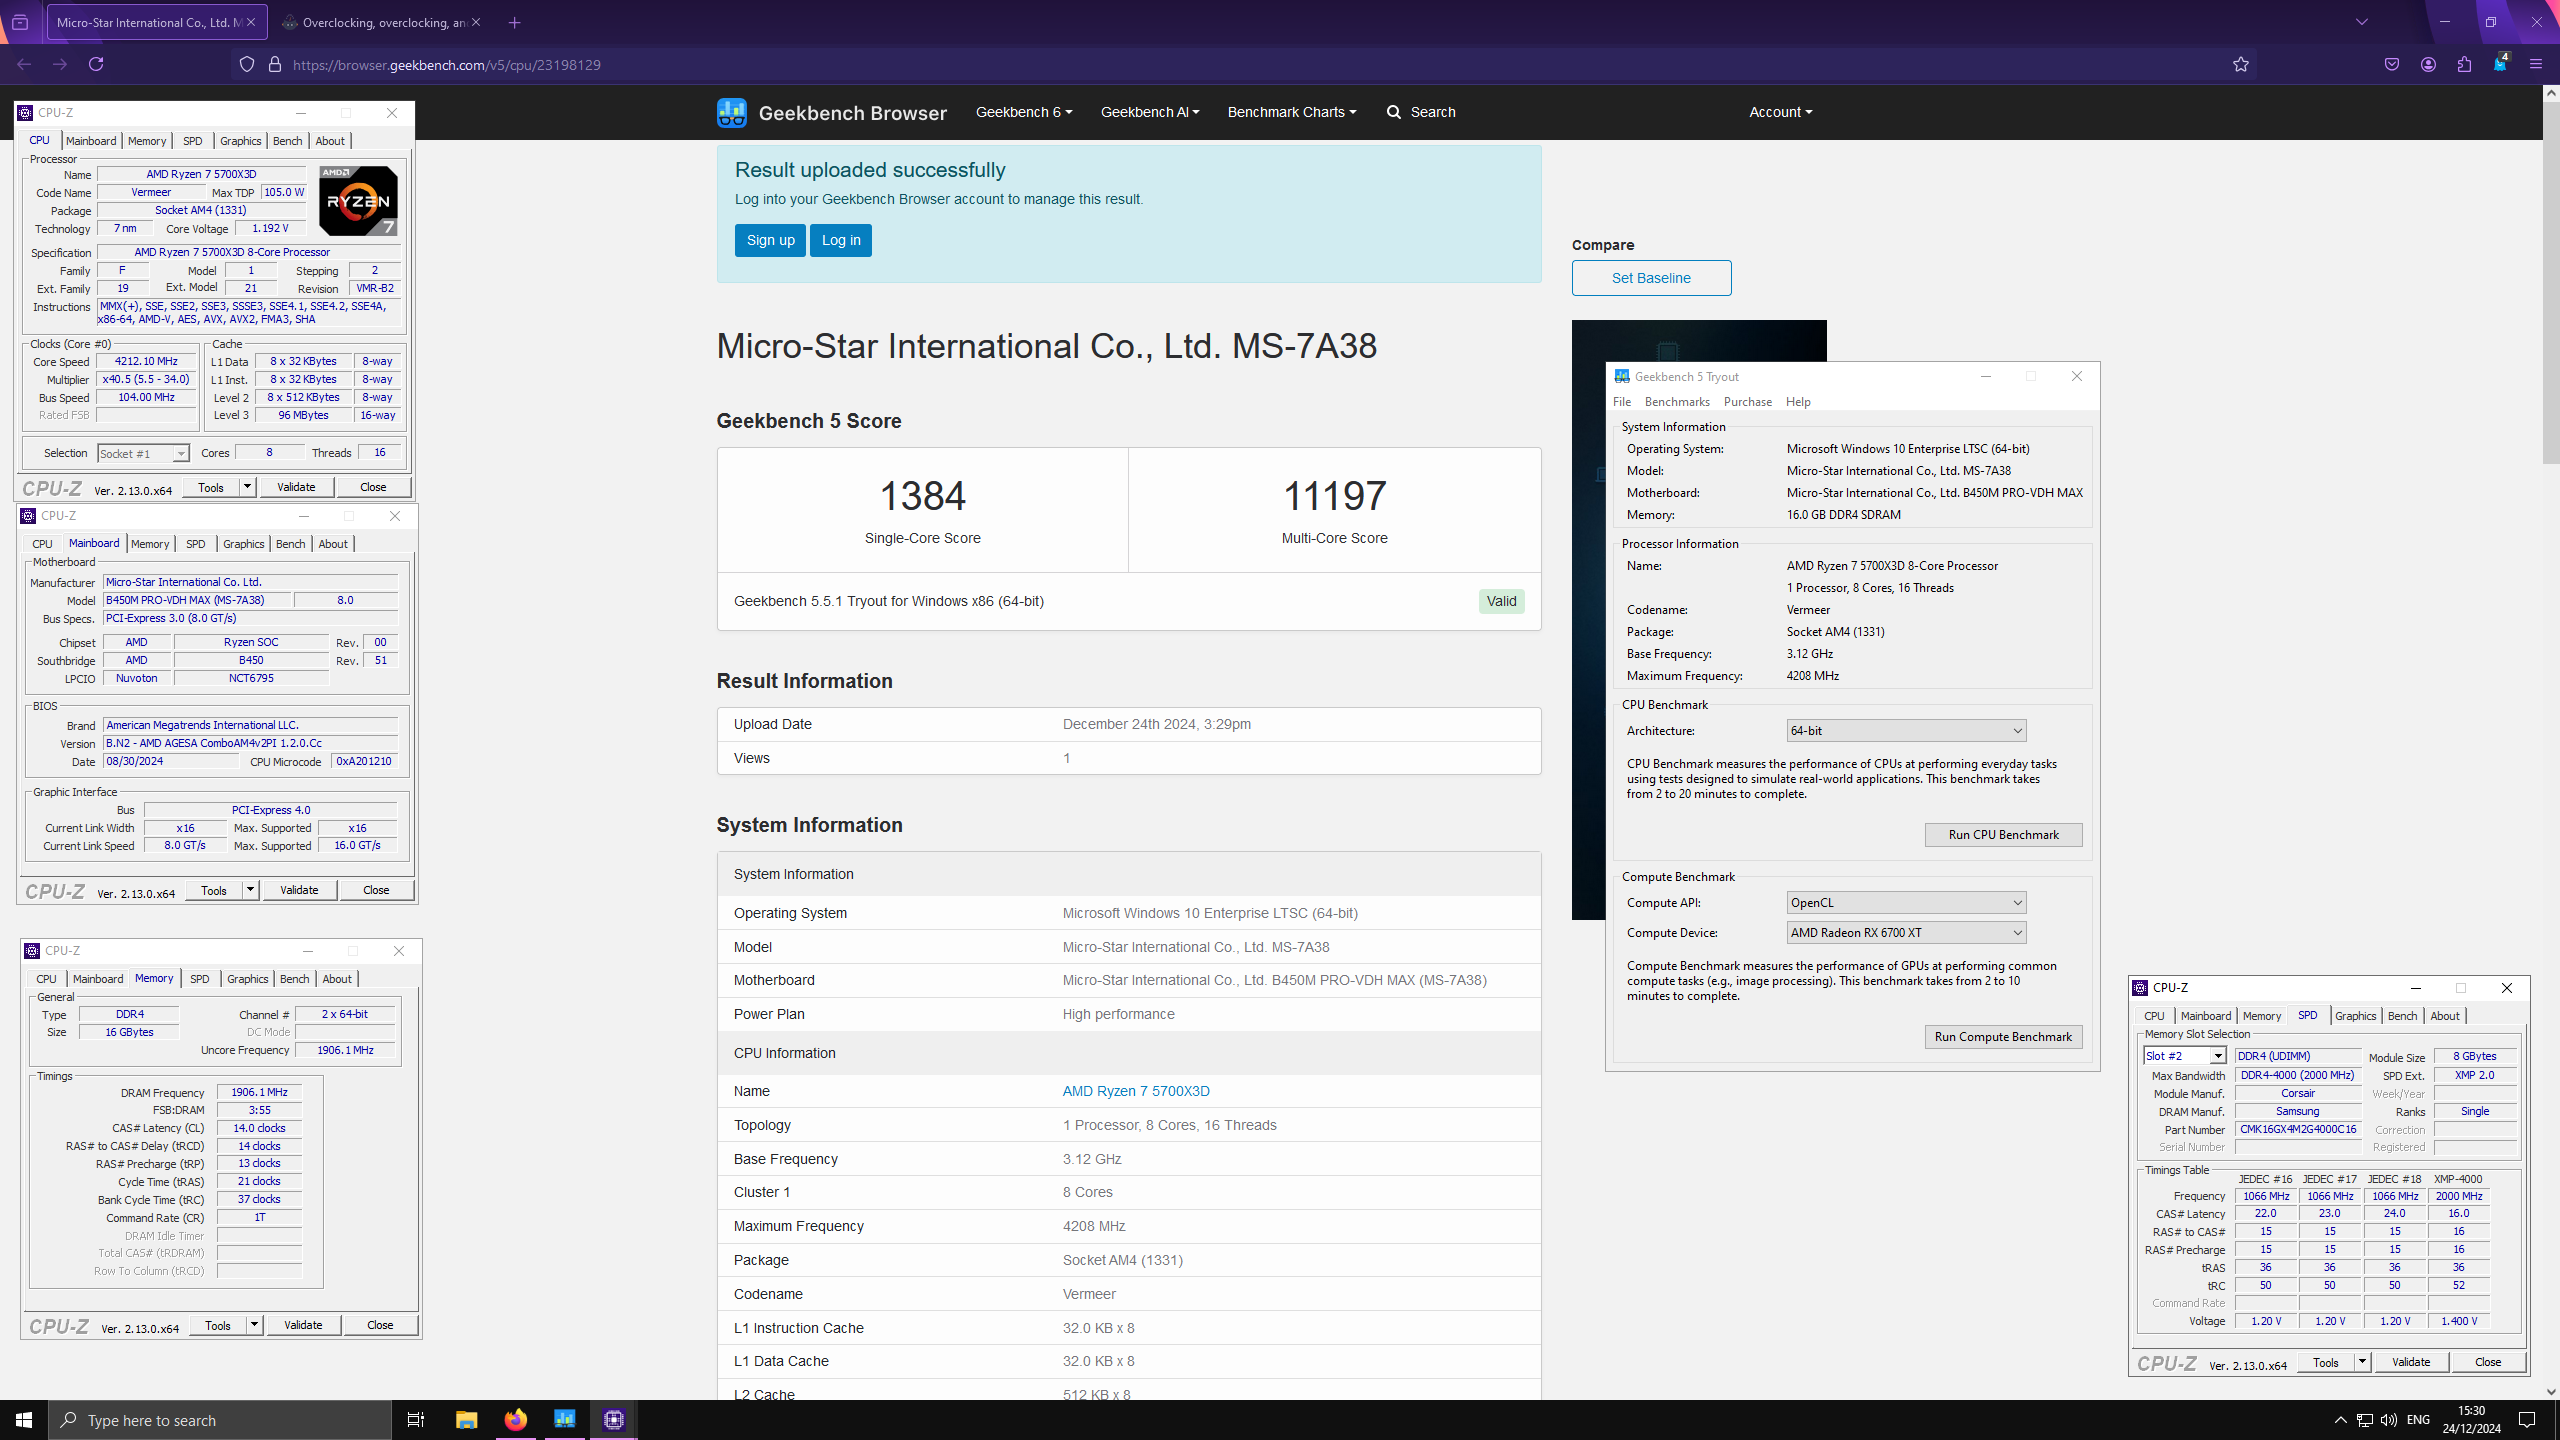2560x1440 pixels.
Task: Open a new browser tab plus icon
Action: pos(514,22)
